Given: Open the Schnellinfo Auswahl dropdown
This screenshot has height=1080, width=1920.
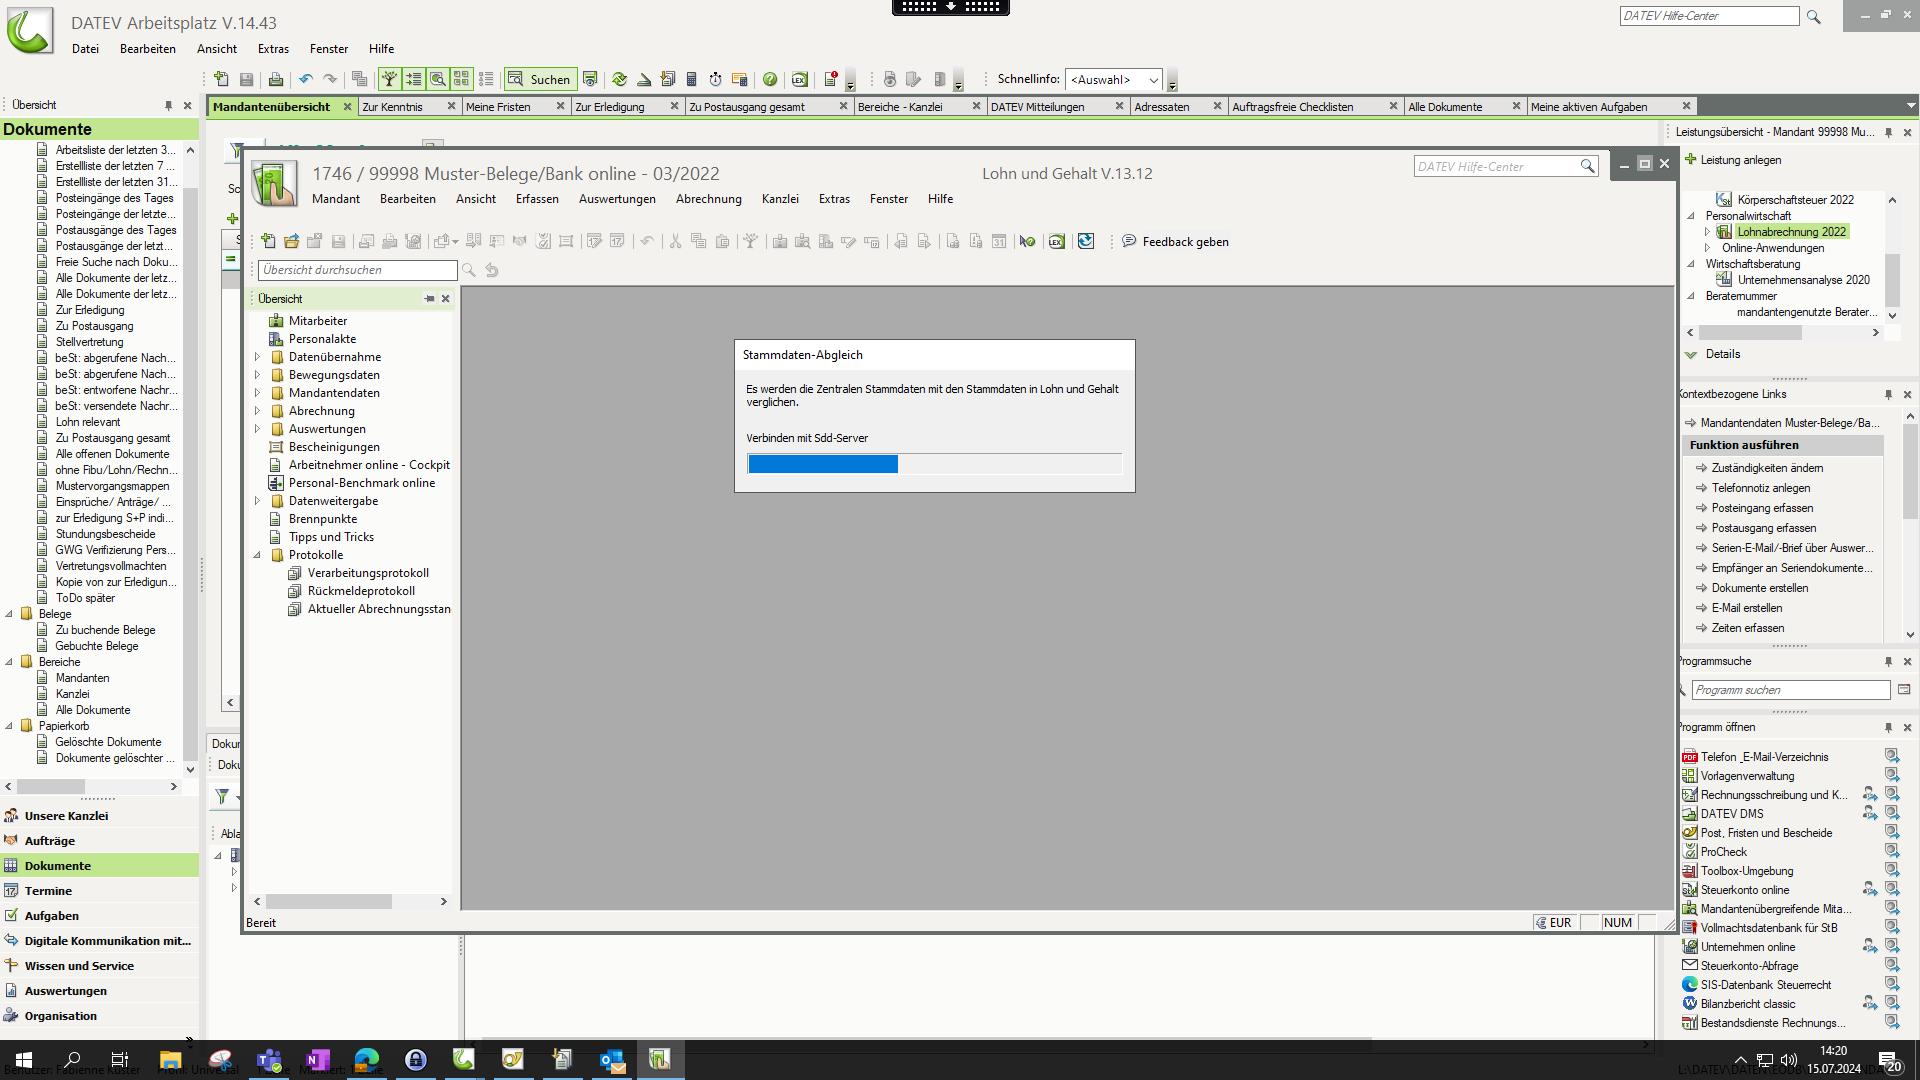Looking at the screenshot, I should coord(1113,80).
